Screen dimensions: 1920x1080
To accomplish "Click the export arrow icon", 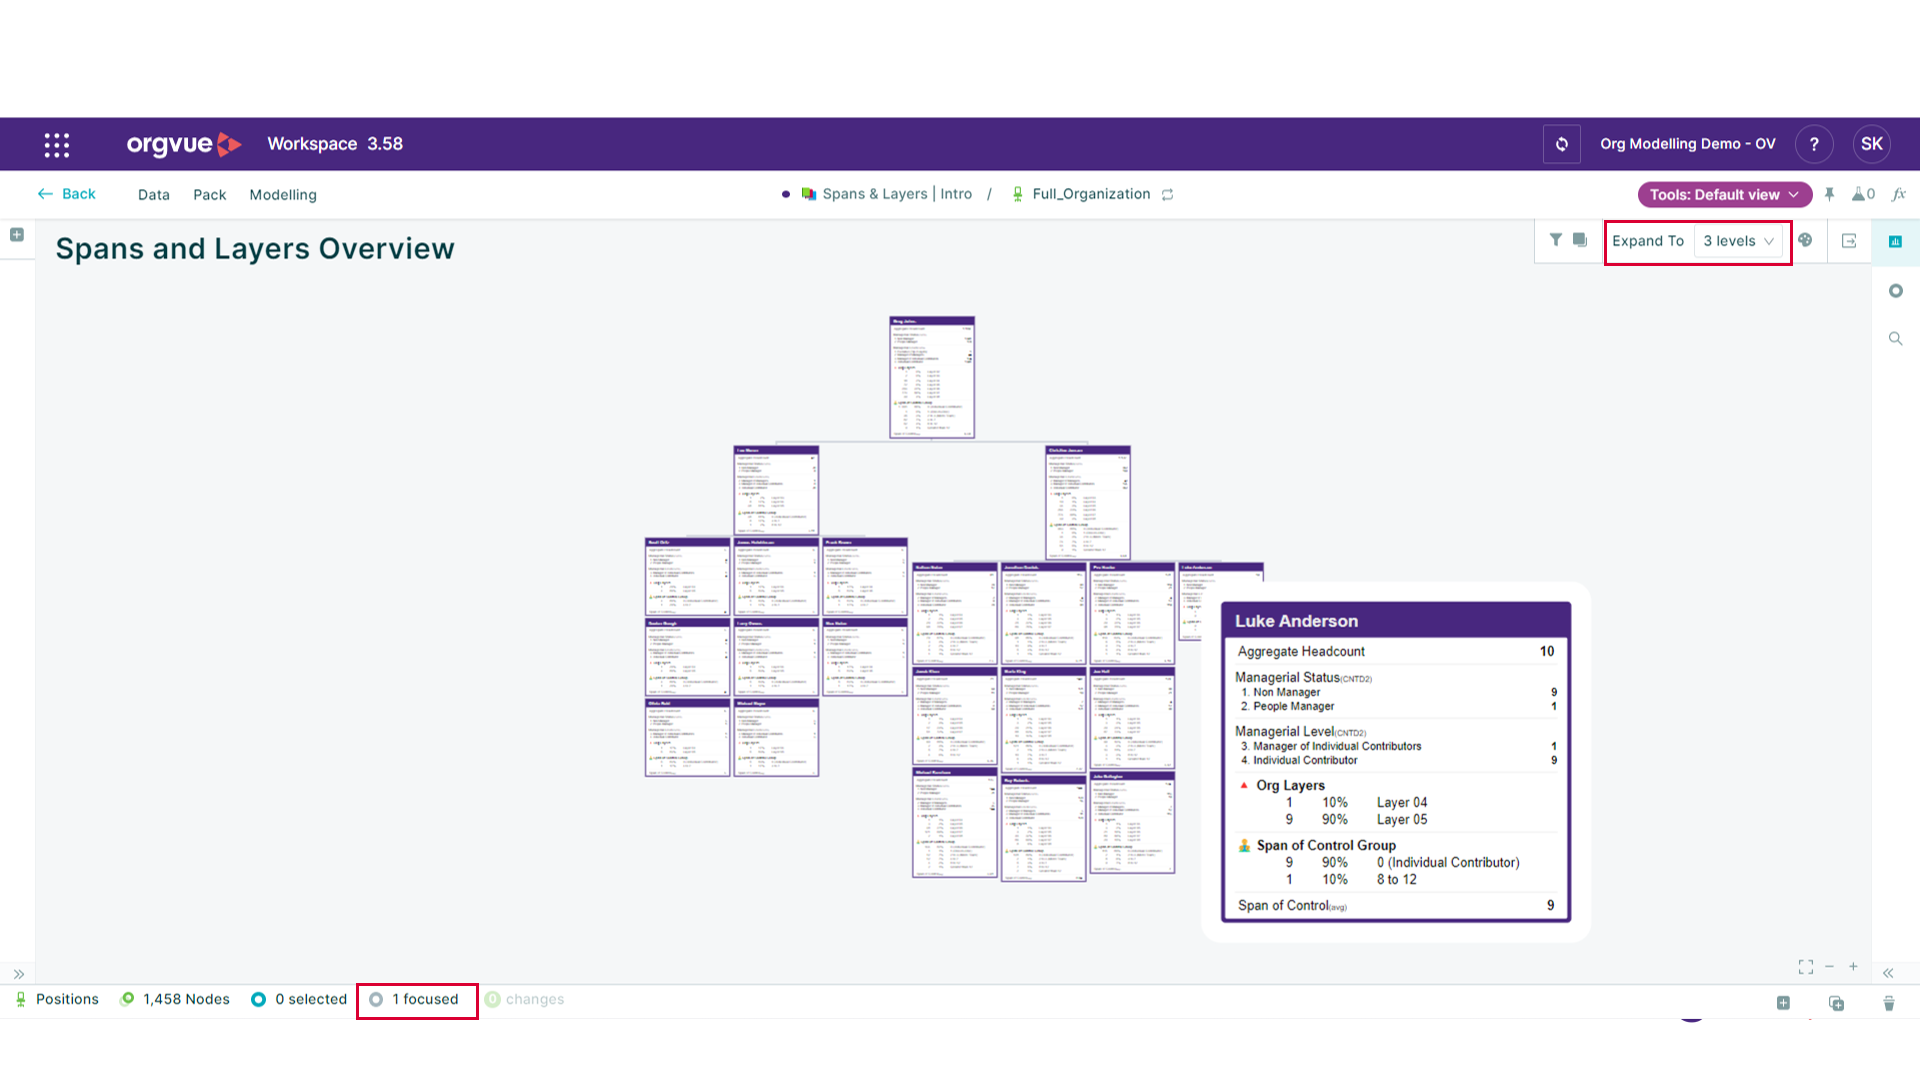I will coord(1849,241).
